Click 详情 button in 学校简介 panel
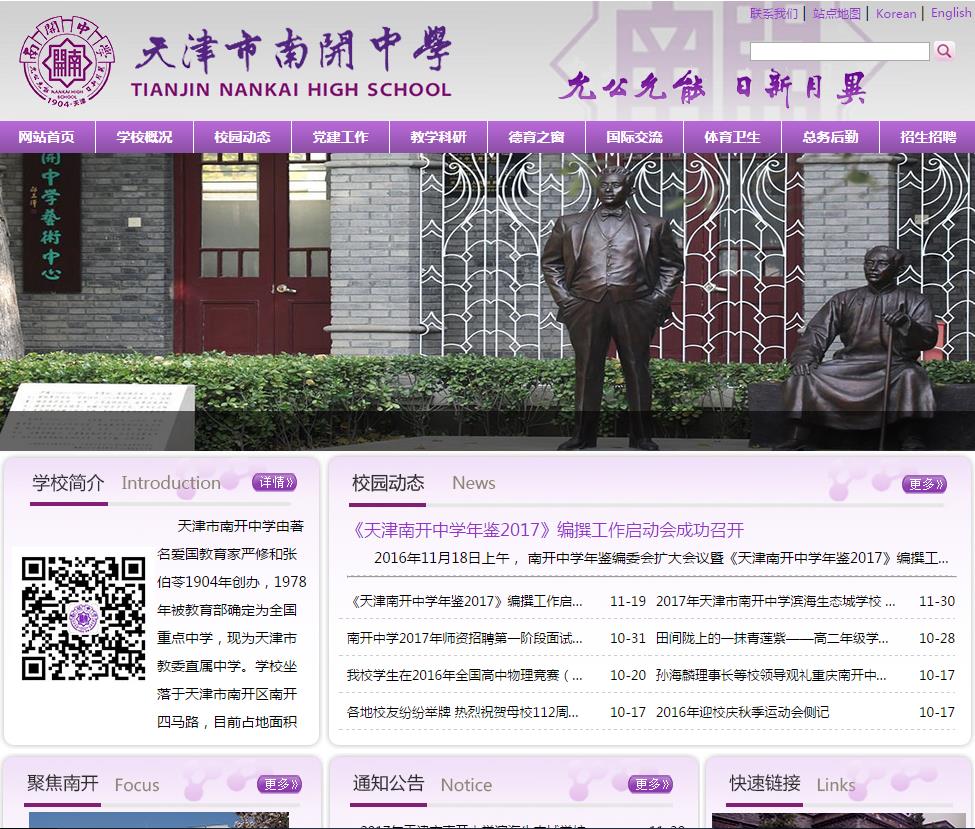Viewport: 975px width, 829px height. (x=274, y=482)
